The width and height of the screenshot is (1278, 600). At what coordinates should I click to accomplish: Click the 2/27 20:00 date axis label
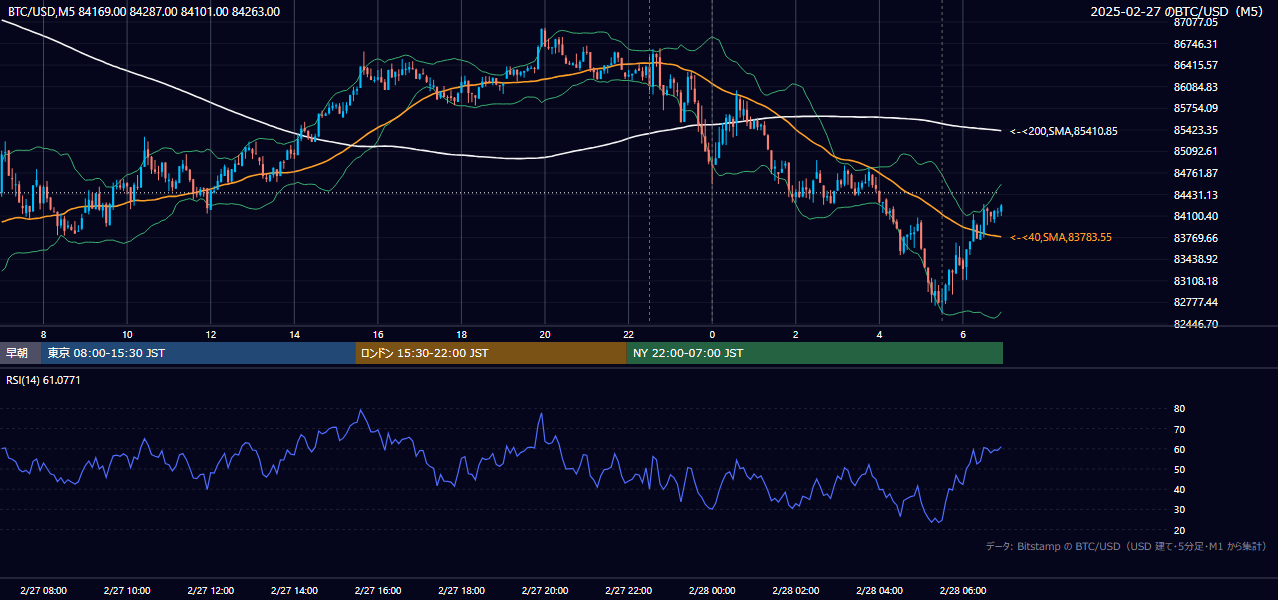(x=545, y=590)
